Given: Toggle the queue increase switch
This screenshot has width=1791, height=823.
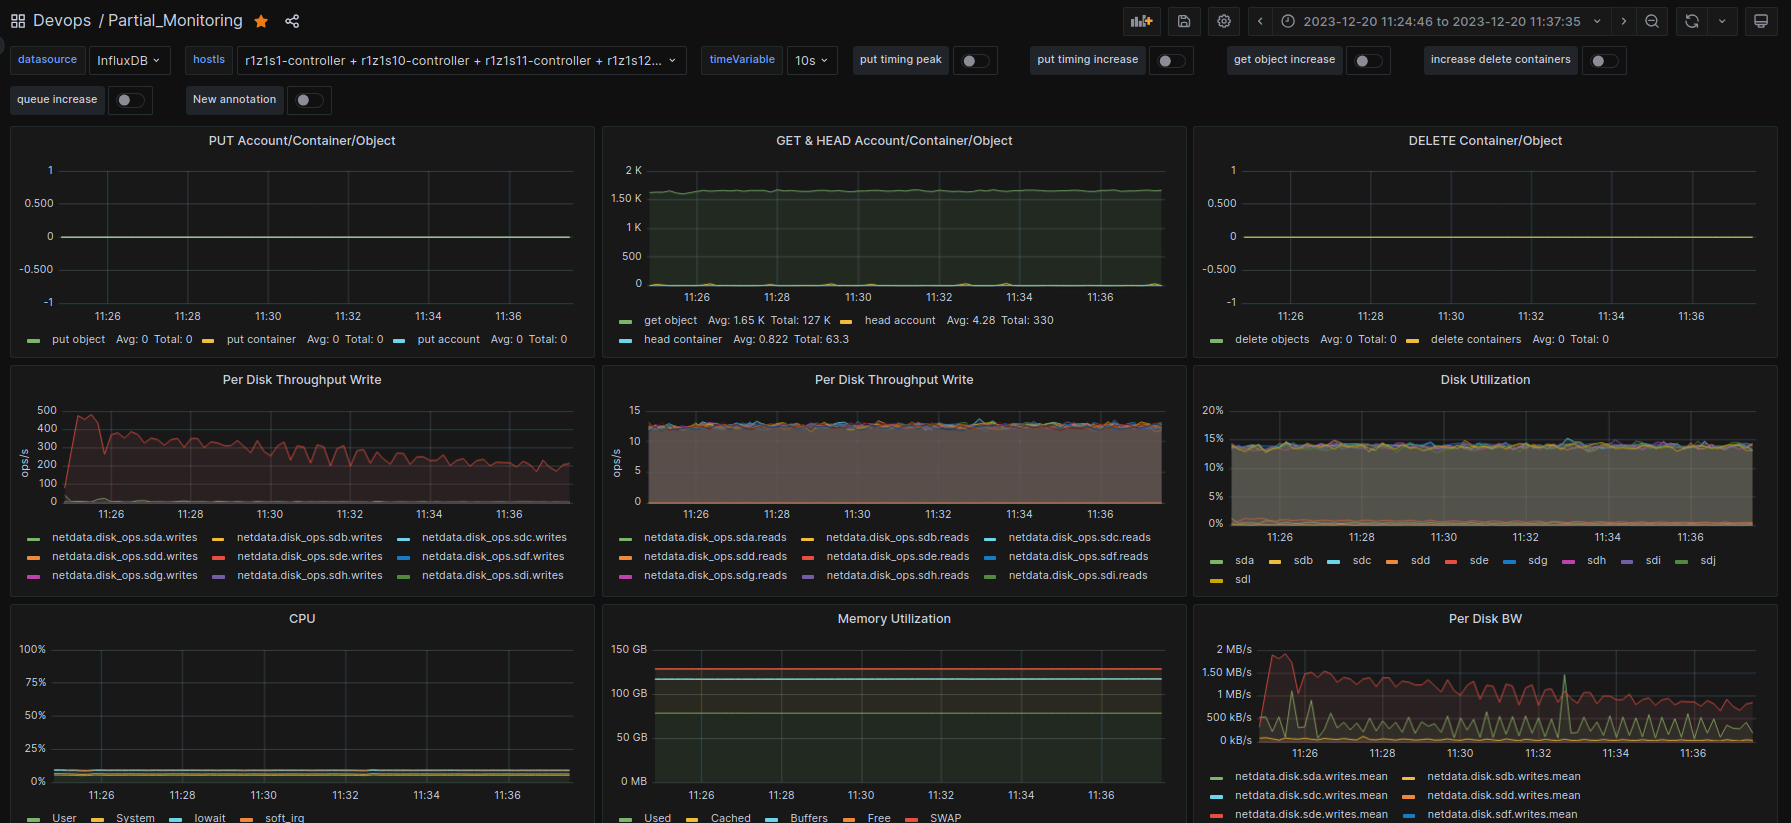Looking at the screenshot, I should (130, 100).
